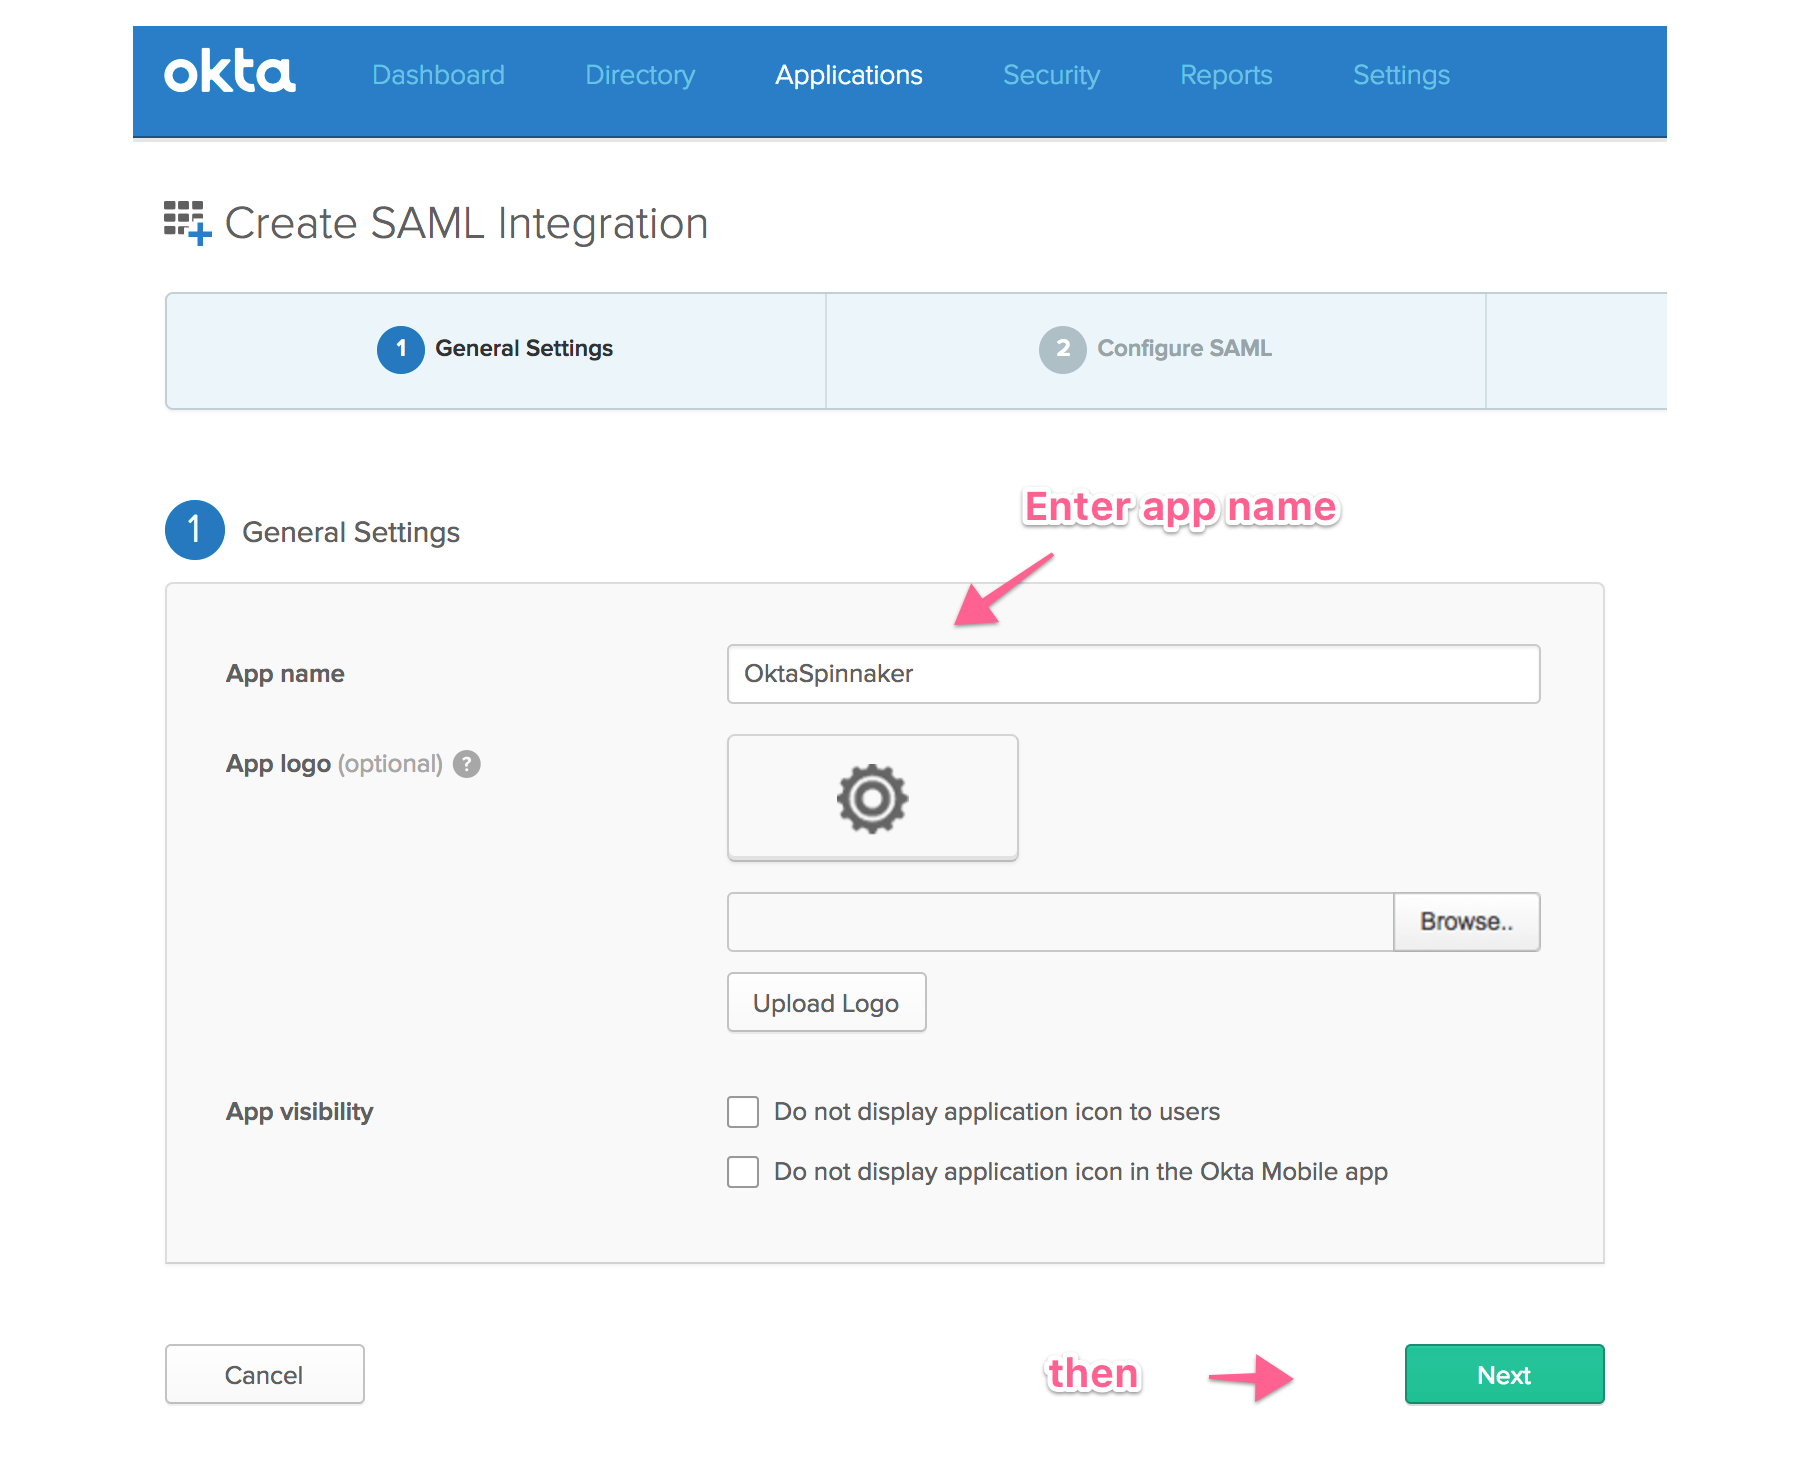Open the Dashboard menu
1800x1470 pixels.
(438, 75)
